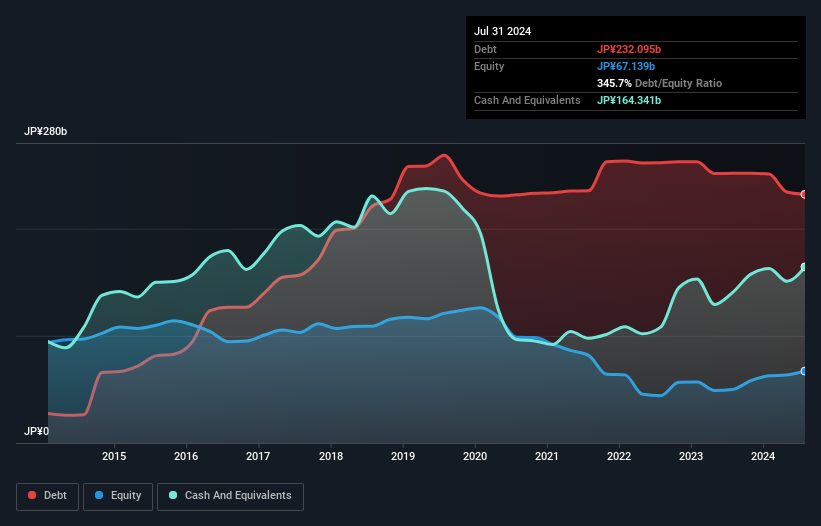
Task: Click the JP¥67.139b equity value
Action: [626, 66]
